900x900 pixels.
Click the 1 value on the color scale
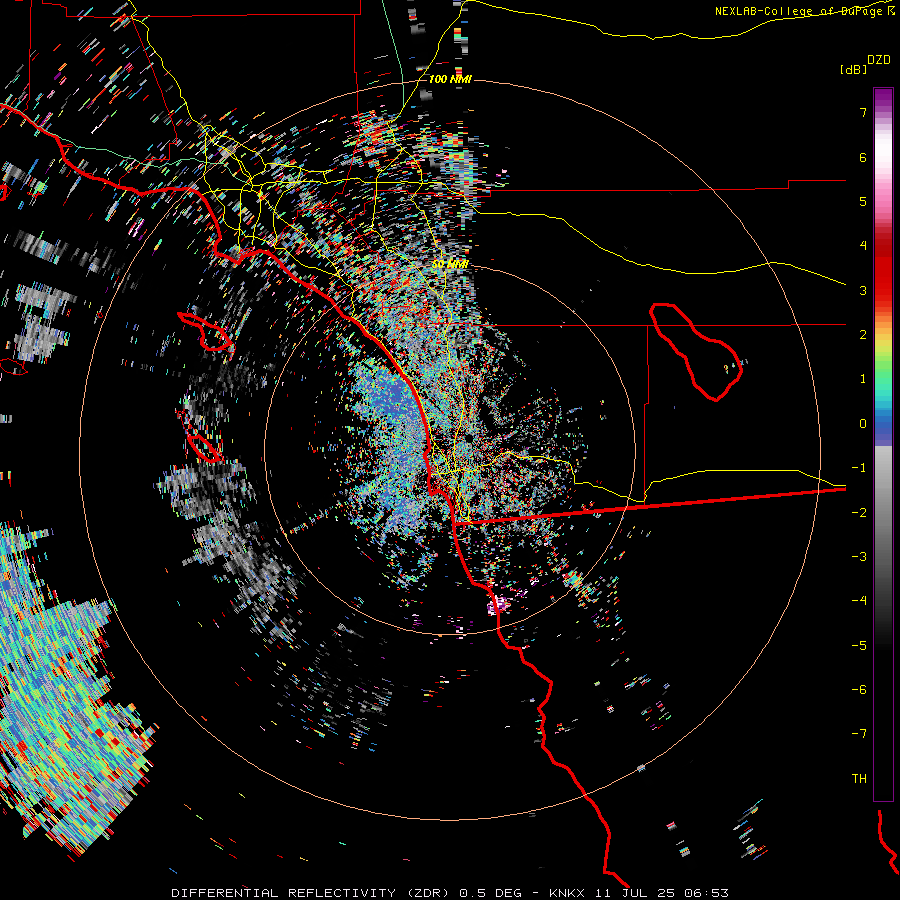click(x=863, y=379)
